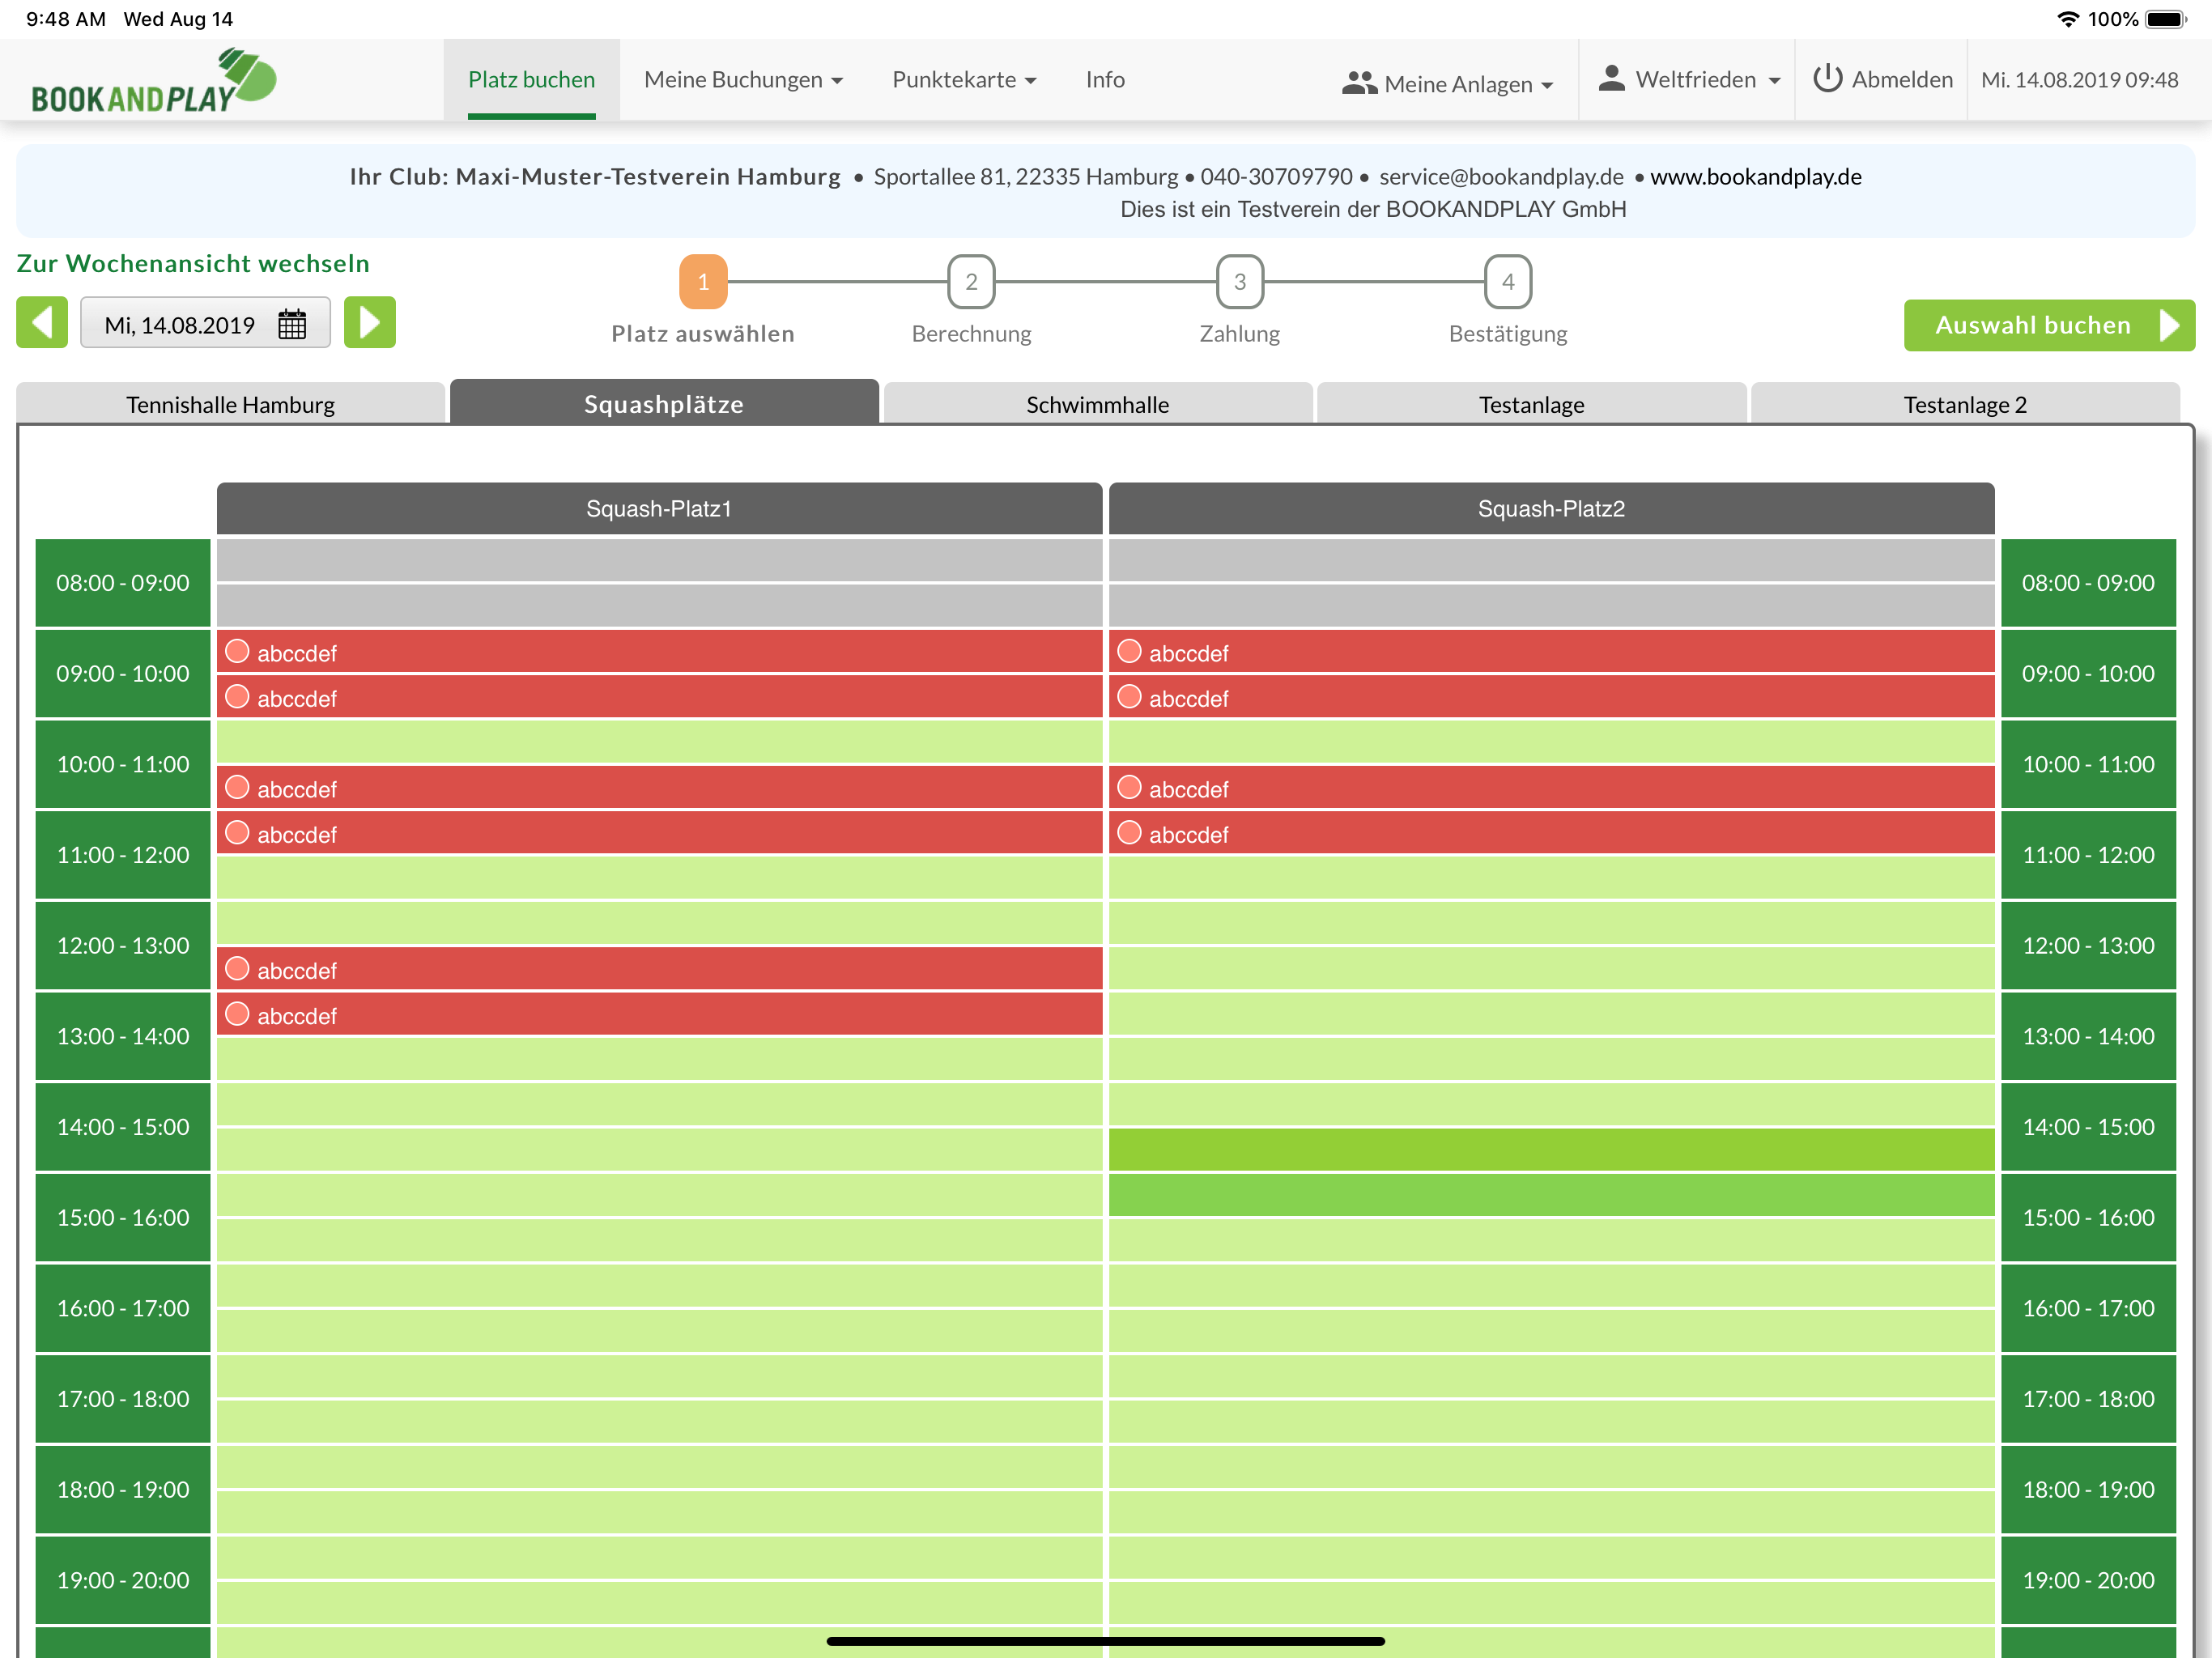
Task: Expand the Punktekarte dropdown
Action: click(x=964, y=80)
